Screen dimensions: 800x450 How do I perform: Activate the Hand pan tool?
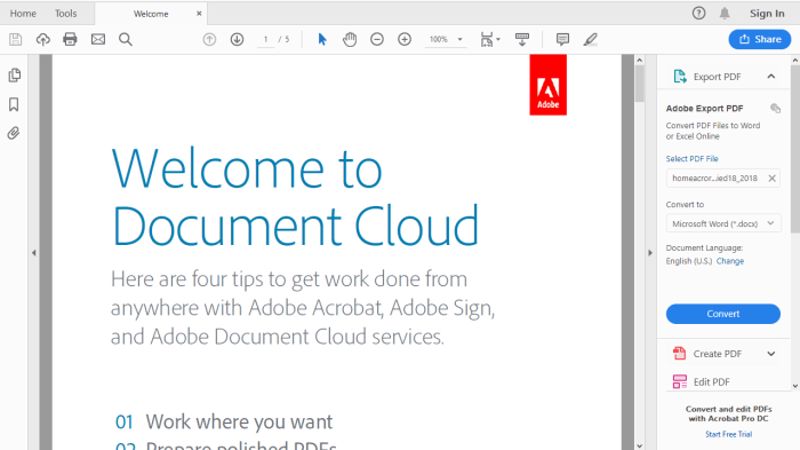(350, 39)
